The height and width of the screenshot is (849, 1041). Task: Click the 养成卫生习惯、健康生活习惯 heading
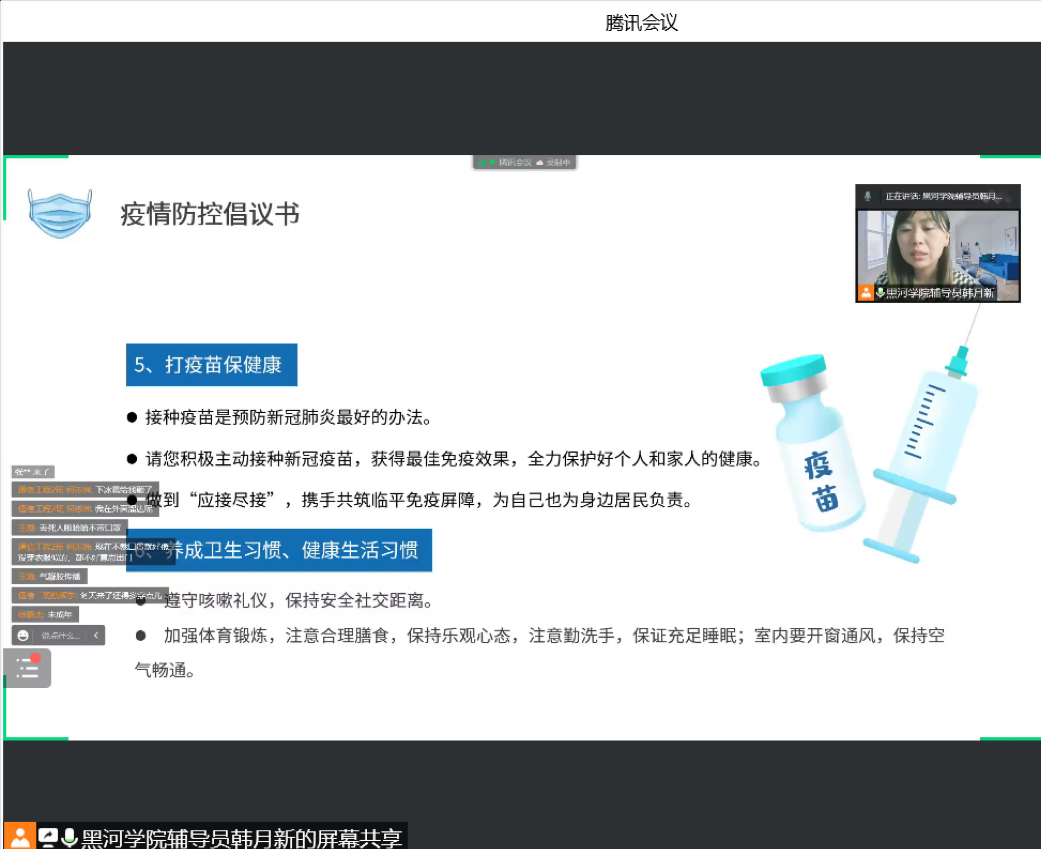coord(290,551)
